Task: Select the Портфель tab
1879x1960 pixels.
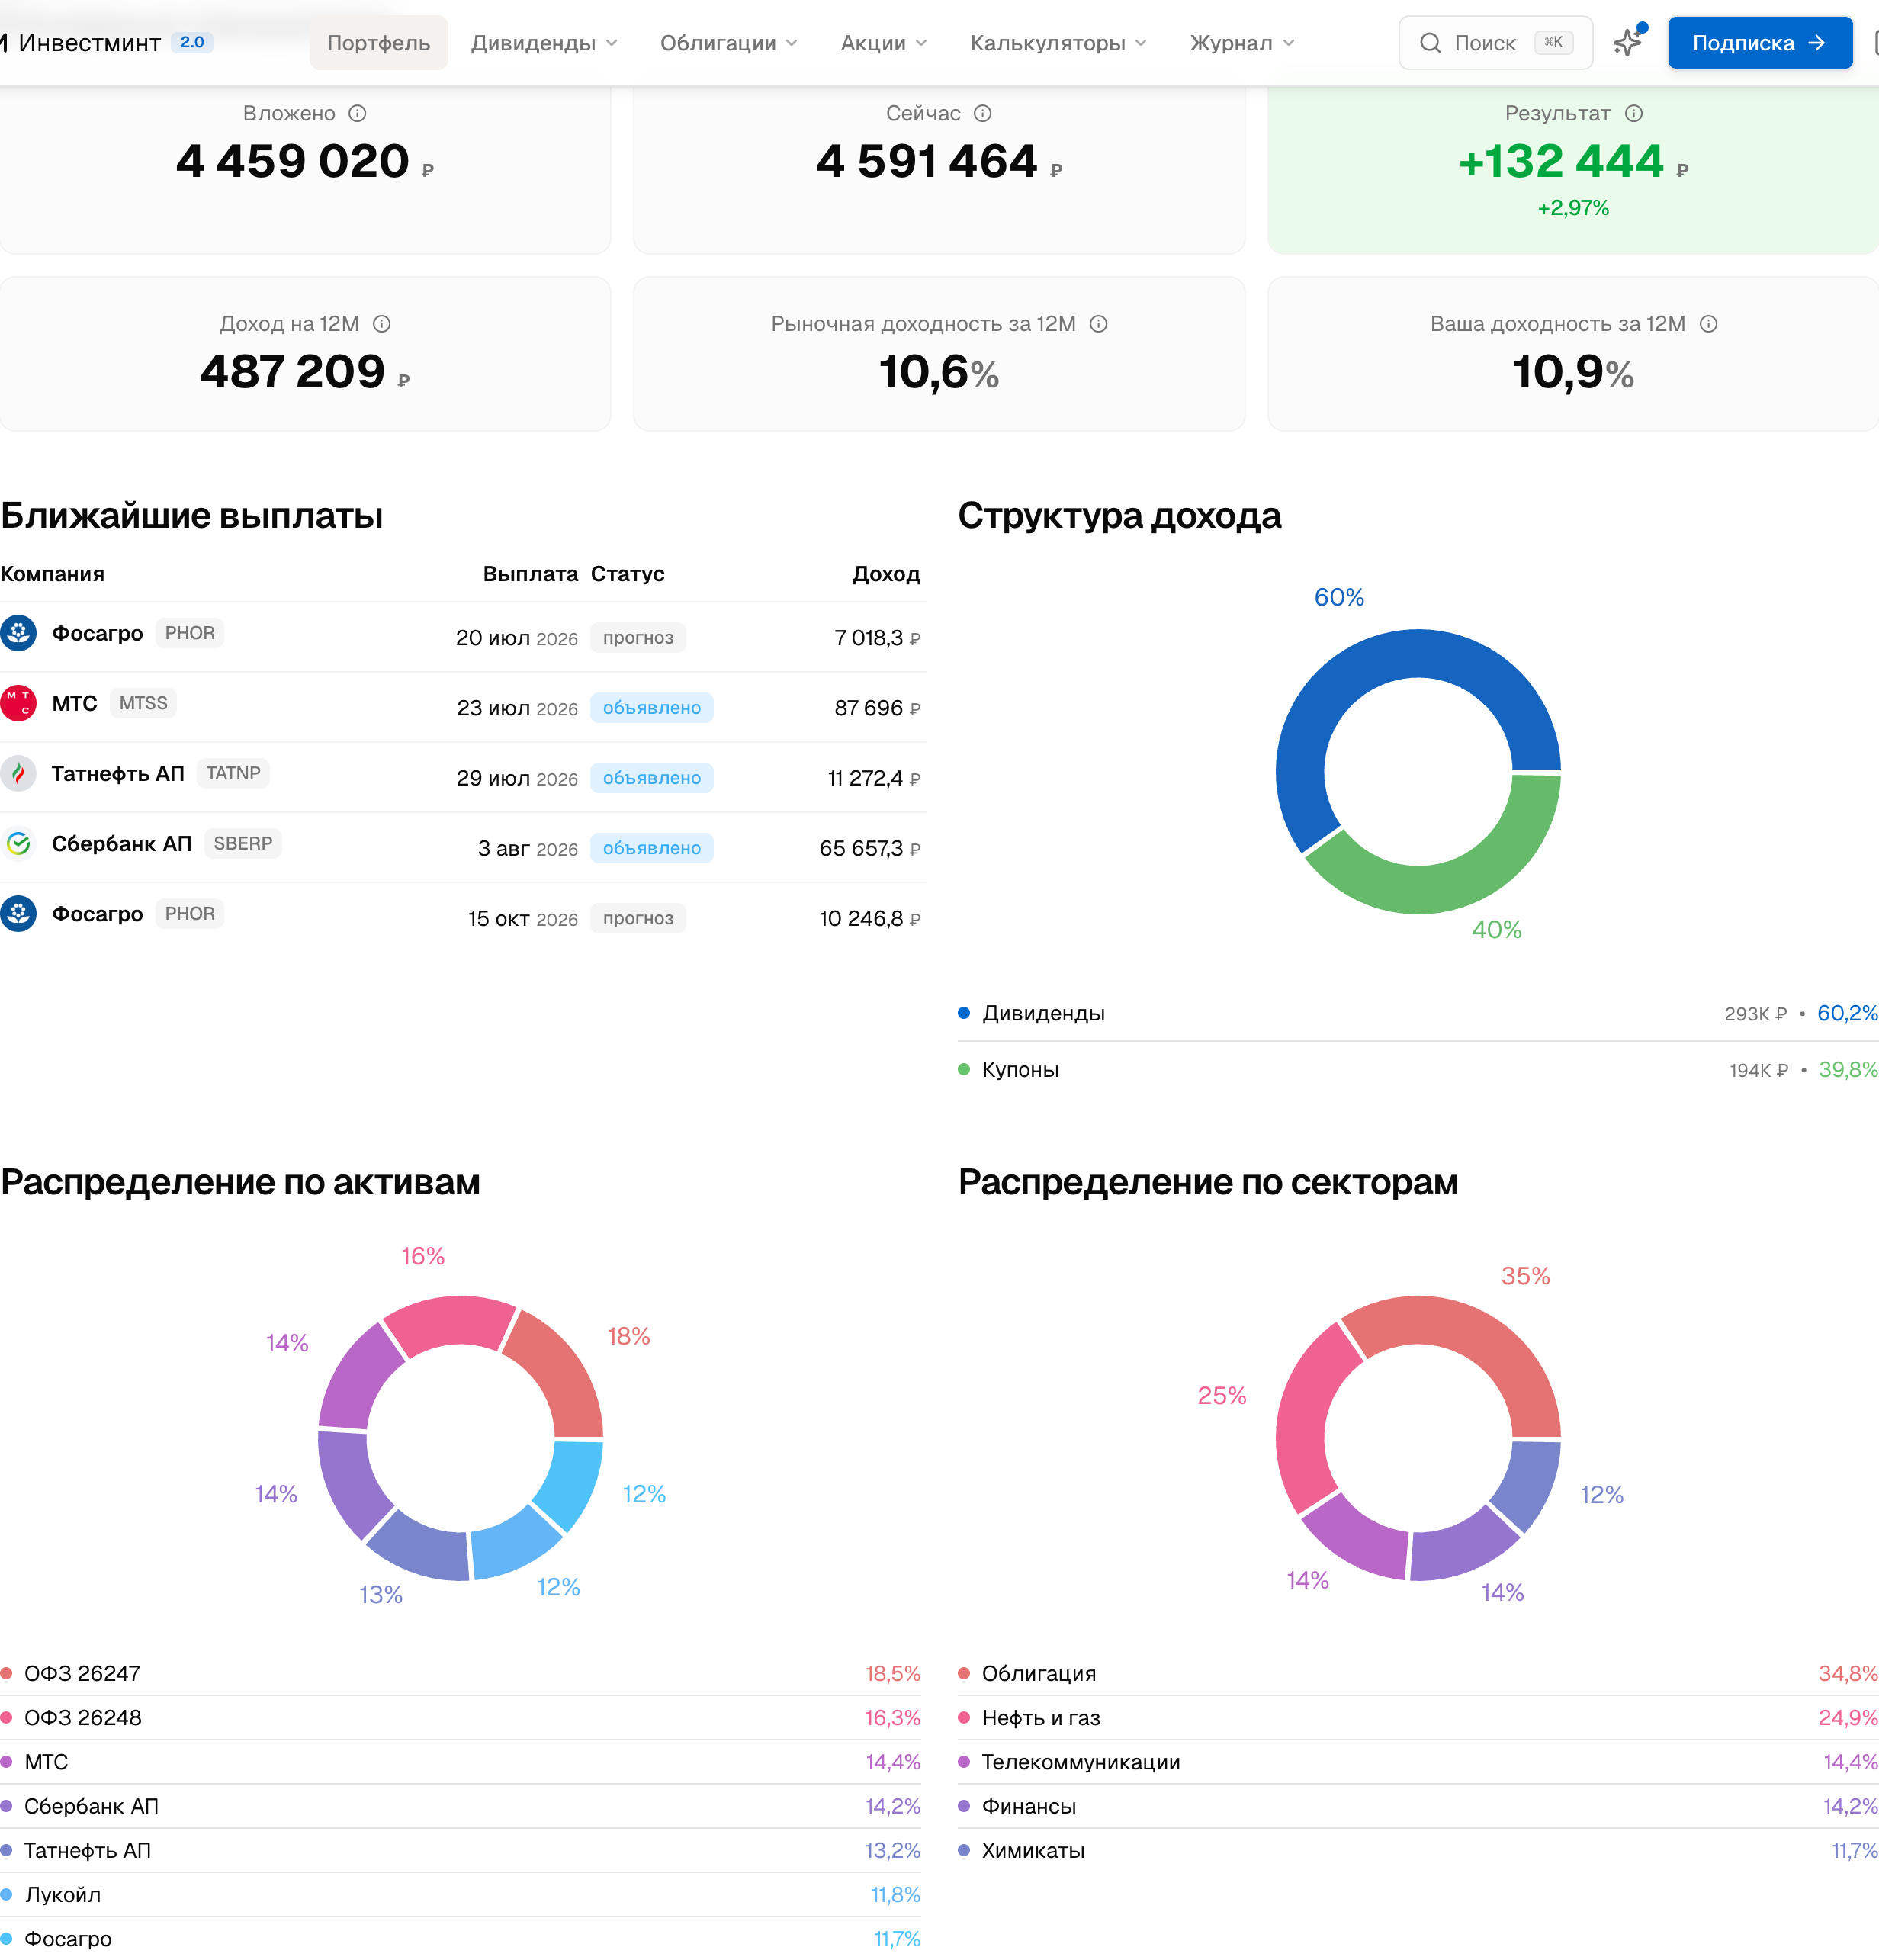Action: (378, 43)
